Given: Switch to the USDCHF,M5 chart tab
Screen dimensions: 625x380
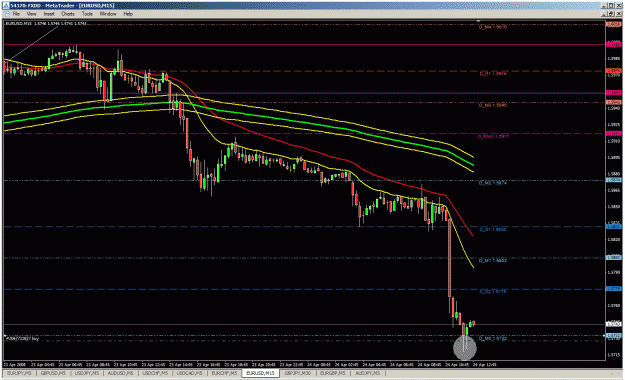Looking at the screenshot, I should pyautogui.click(x=155, y=373).
